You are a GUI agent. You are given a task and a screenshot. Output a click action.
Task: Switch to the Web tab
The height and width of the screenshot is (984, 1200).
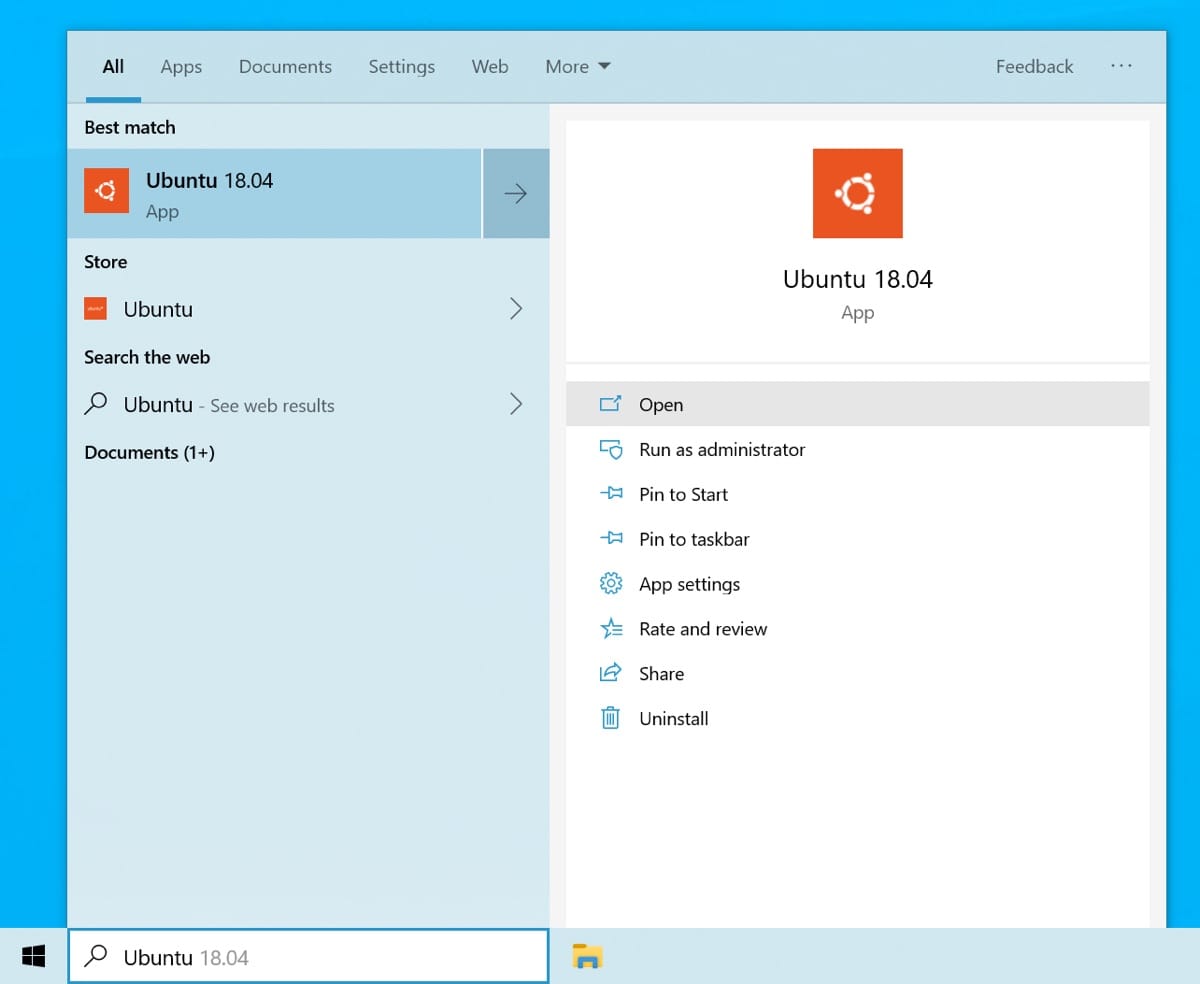coord(490,67)
